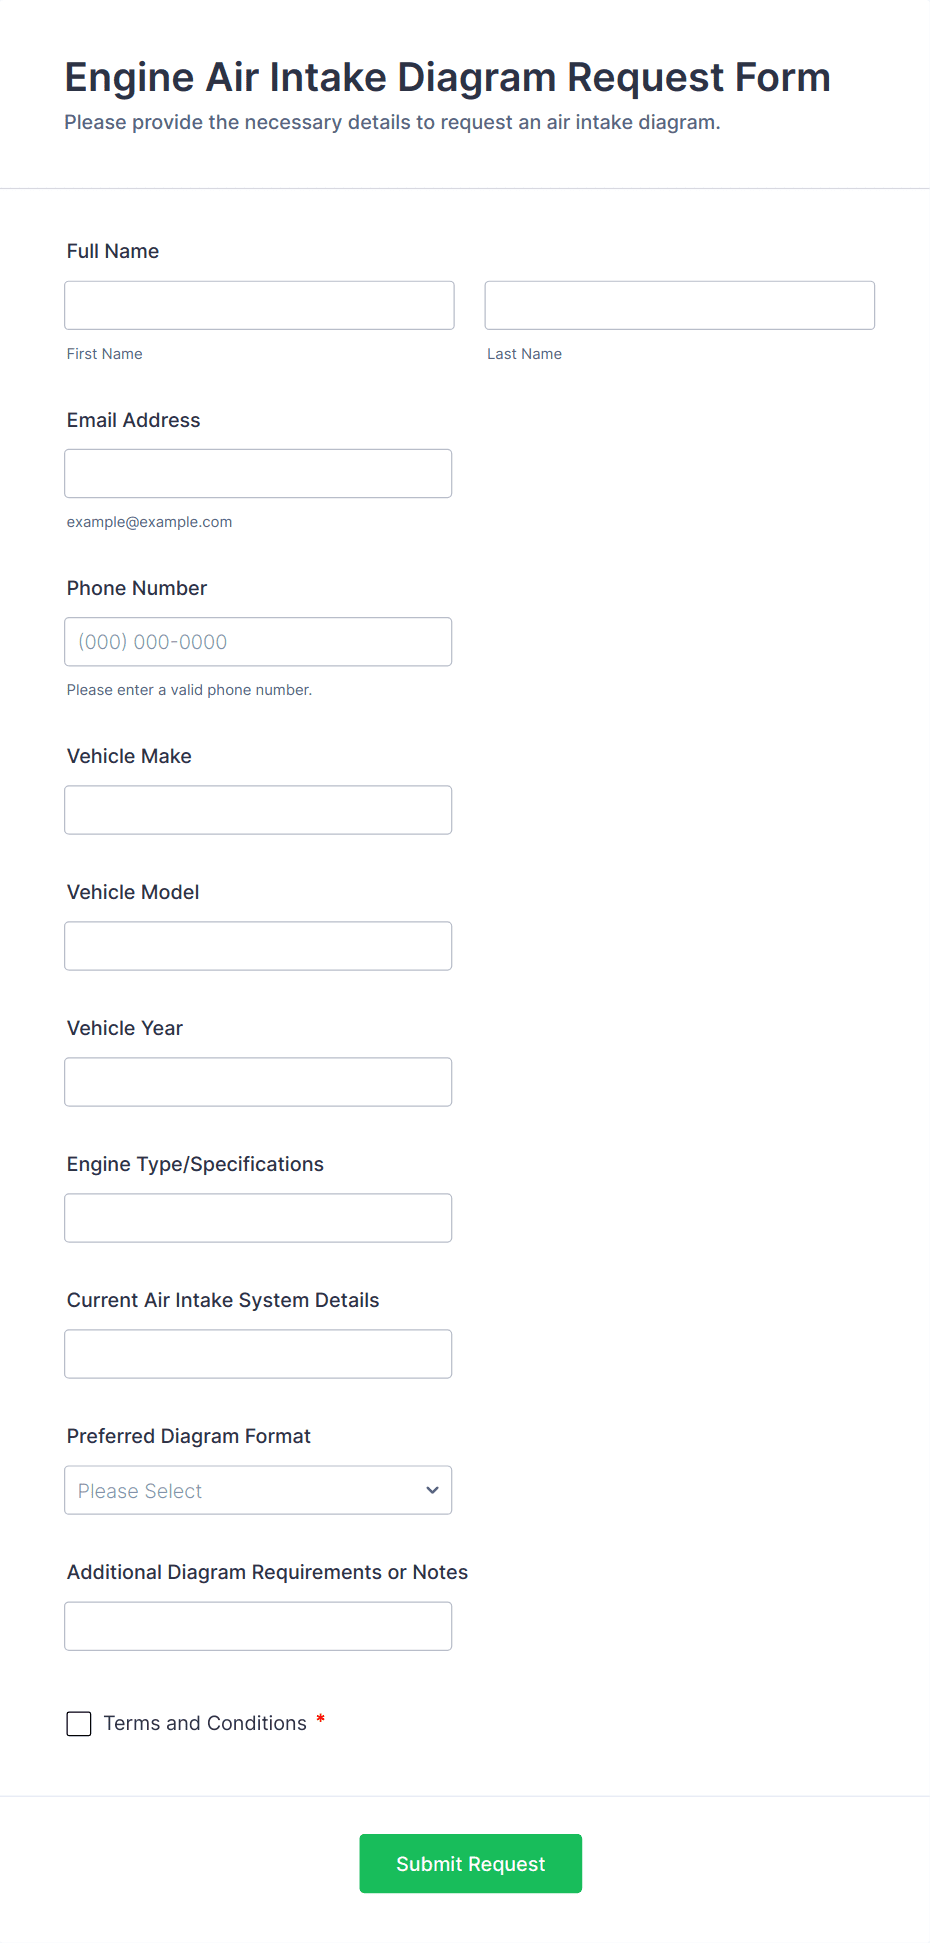Select the Vehicle Make input
This screenshot has width=930, height=1943.
click(x=258, y=809)
